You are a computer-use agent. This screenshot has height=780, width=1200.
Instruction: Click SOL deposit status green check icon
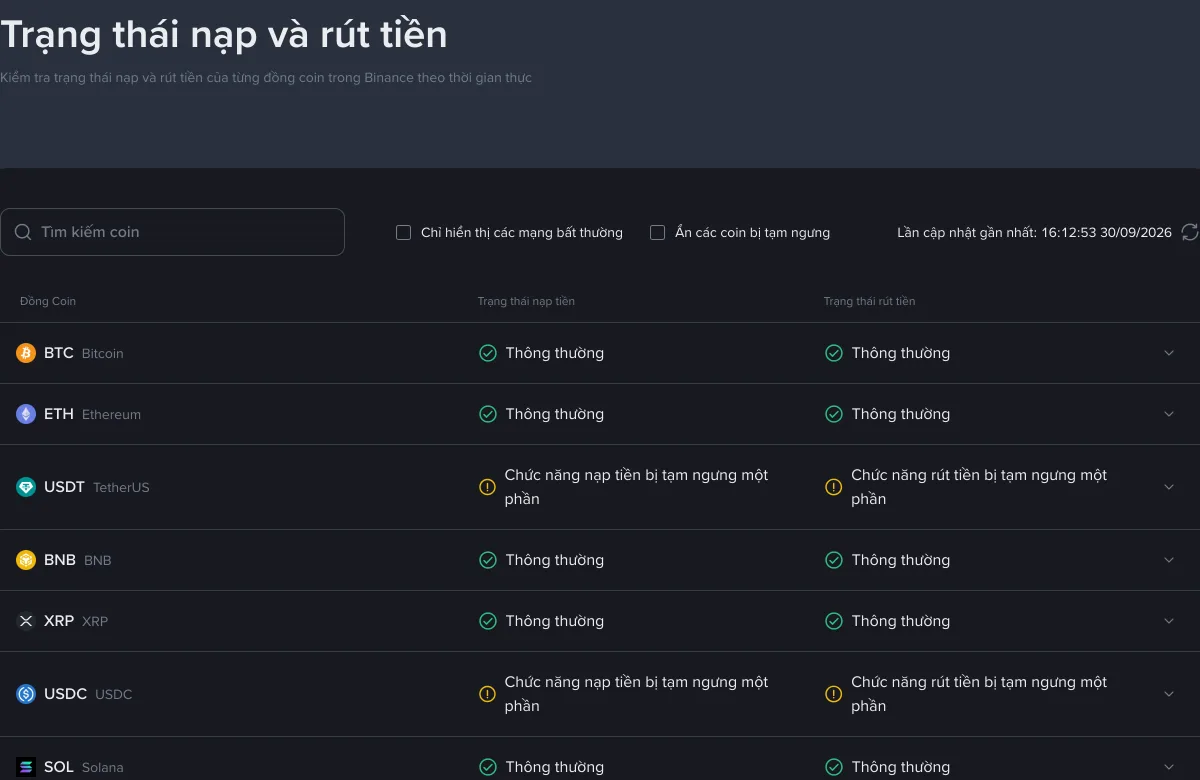coord(488,767)
